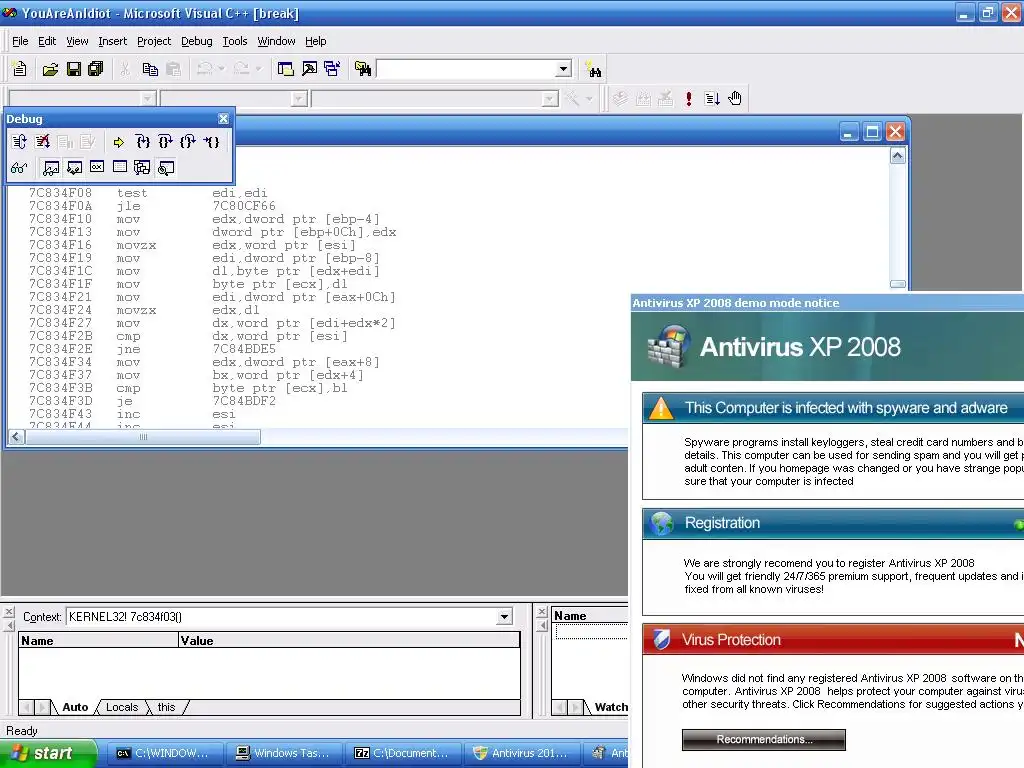Toggle the Watch window icon

pos(51,168)
